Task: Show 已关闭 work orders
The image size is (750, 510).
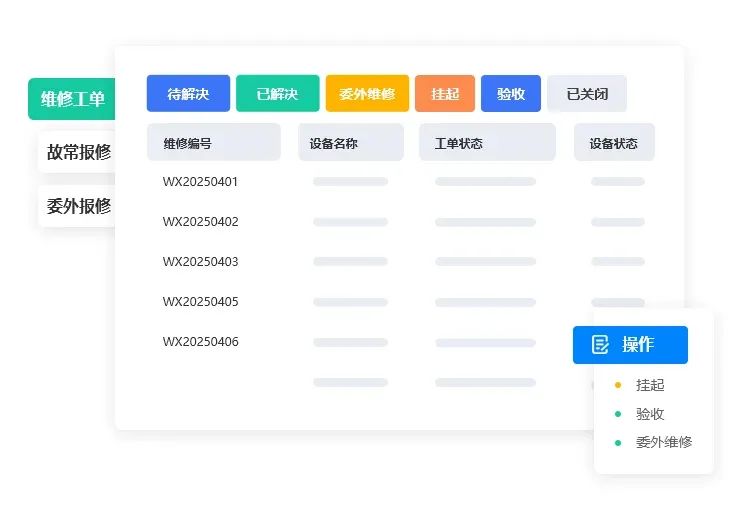Action: (x=587, y=94)
